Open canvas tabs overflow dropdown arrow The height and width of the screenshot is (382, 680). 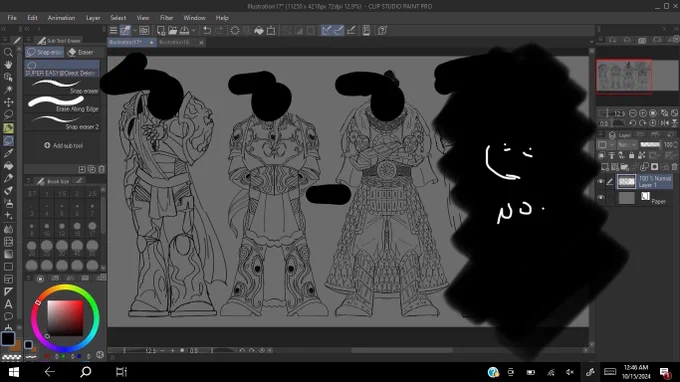point(592,42)
